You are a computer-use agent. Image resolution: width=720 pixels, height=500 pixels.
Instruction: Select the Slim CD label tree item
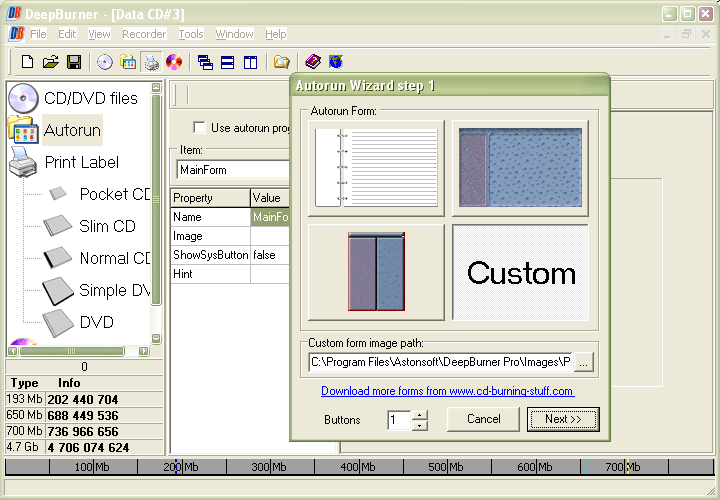(x=107, y=226)
